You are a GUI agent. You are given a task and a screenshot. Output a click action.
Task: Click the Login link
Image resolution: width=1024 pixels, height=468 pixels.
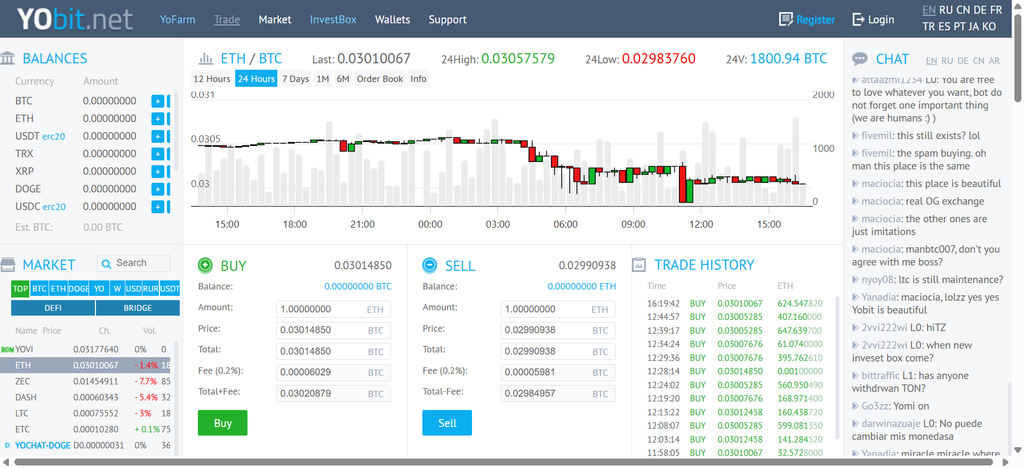point(881,20)
